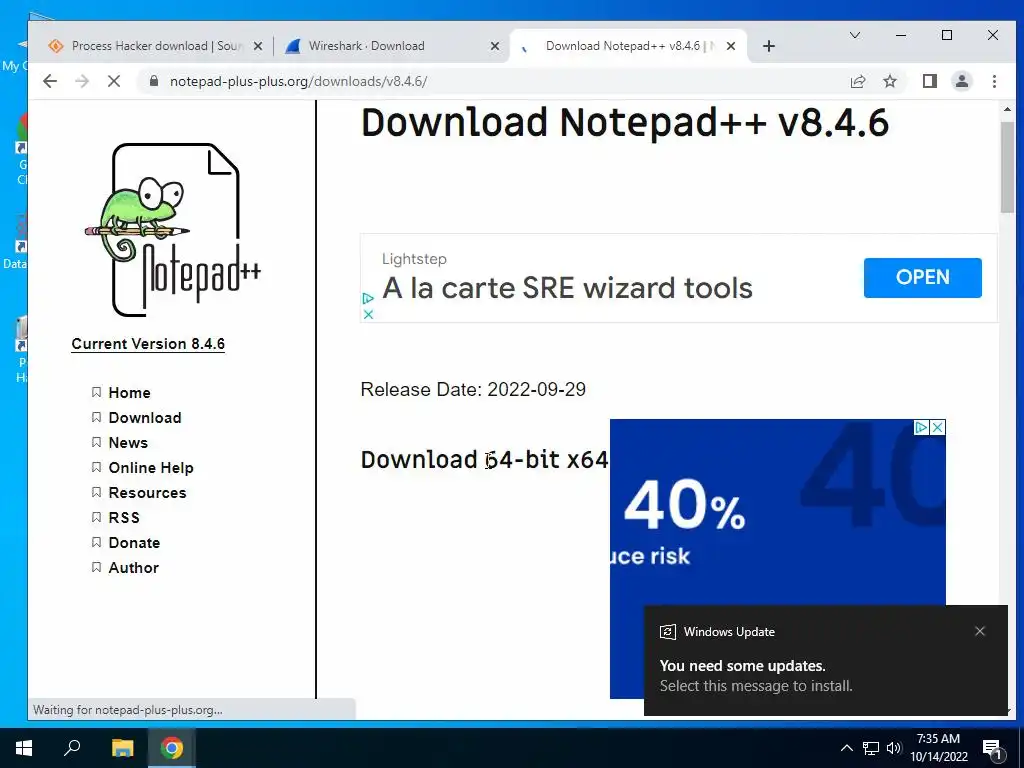Open the News sidebar link
The width and height of the screenshot is (1024, 768).
click(x=128, y=443)
